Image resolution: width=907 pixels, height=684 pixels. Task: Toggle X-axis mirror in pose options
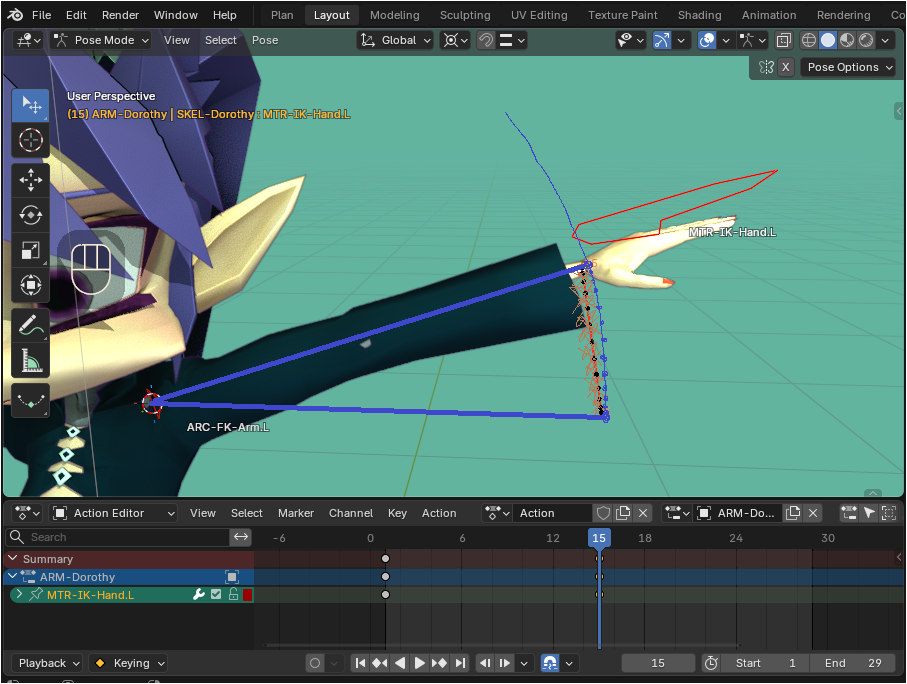pyautogui.click(x=785, y=67)
